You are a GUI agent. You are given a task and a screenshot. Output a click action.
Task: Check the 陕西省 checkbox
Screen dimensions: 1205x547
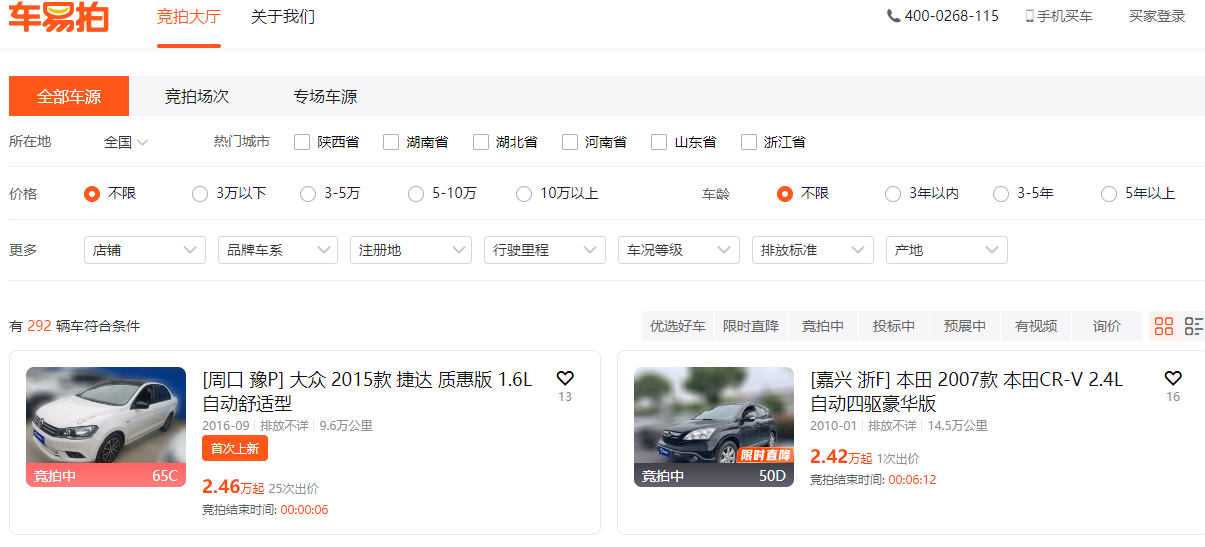tap(302, 142)
